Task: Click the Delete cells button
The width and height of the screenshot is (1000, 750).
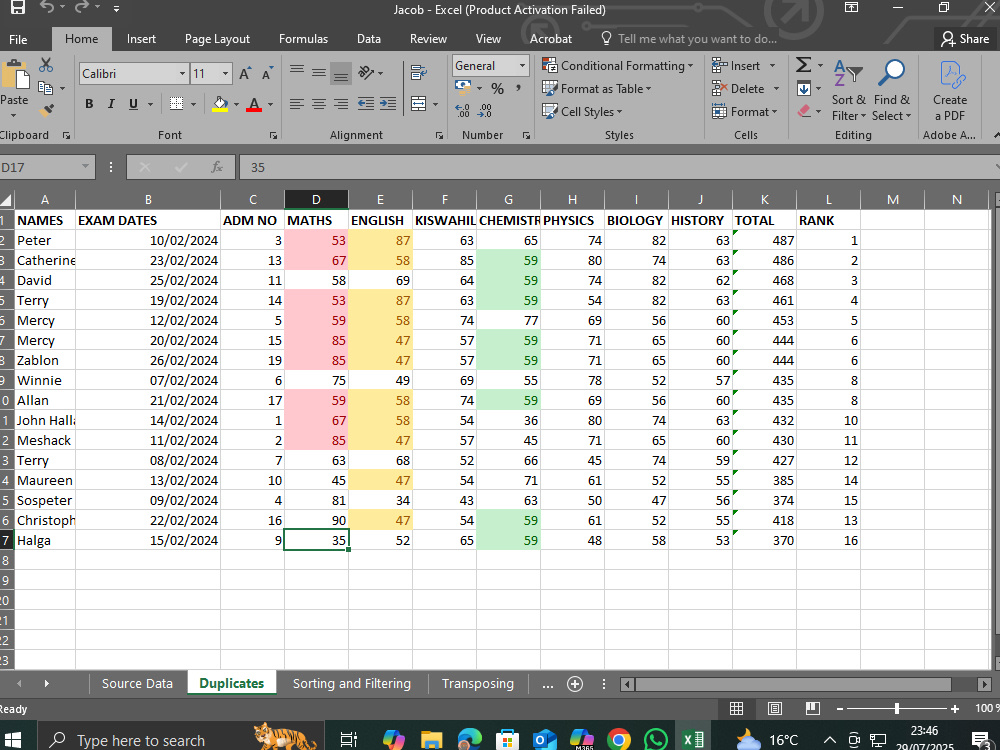Action: coord(739,89)
